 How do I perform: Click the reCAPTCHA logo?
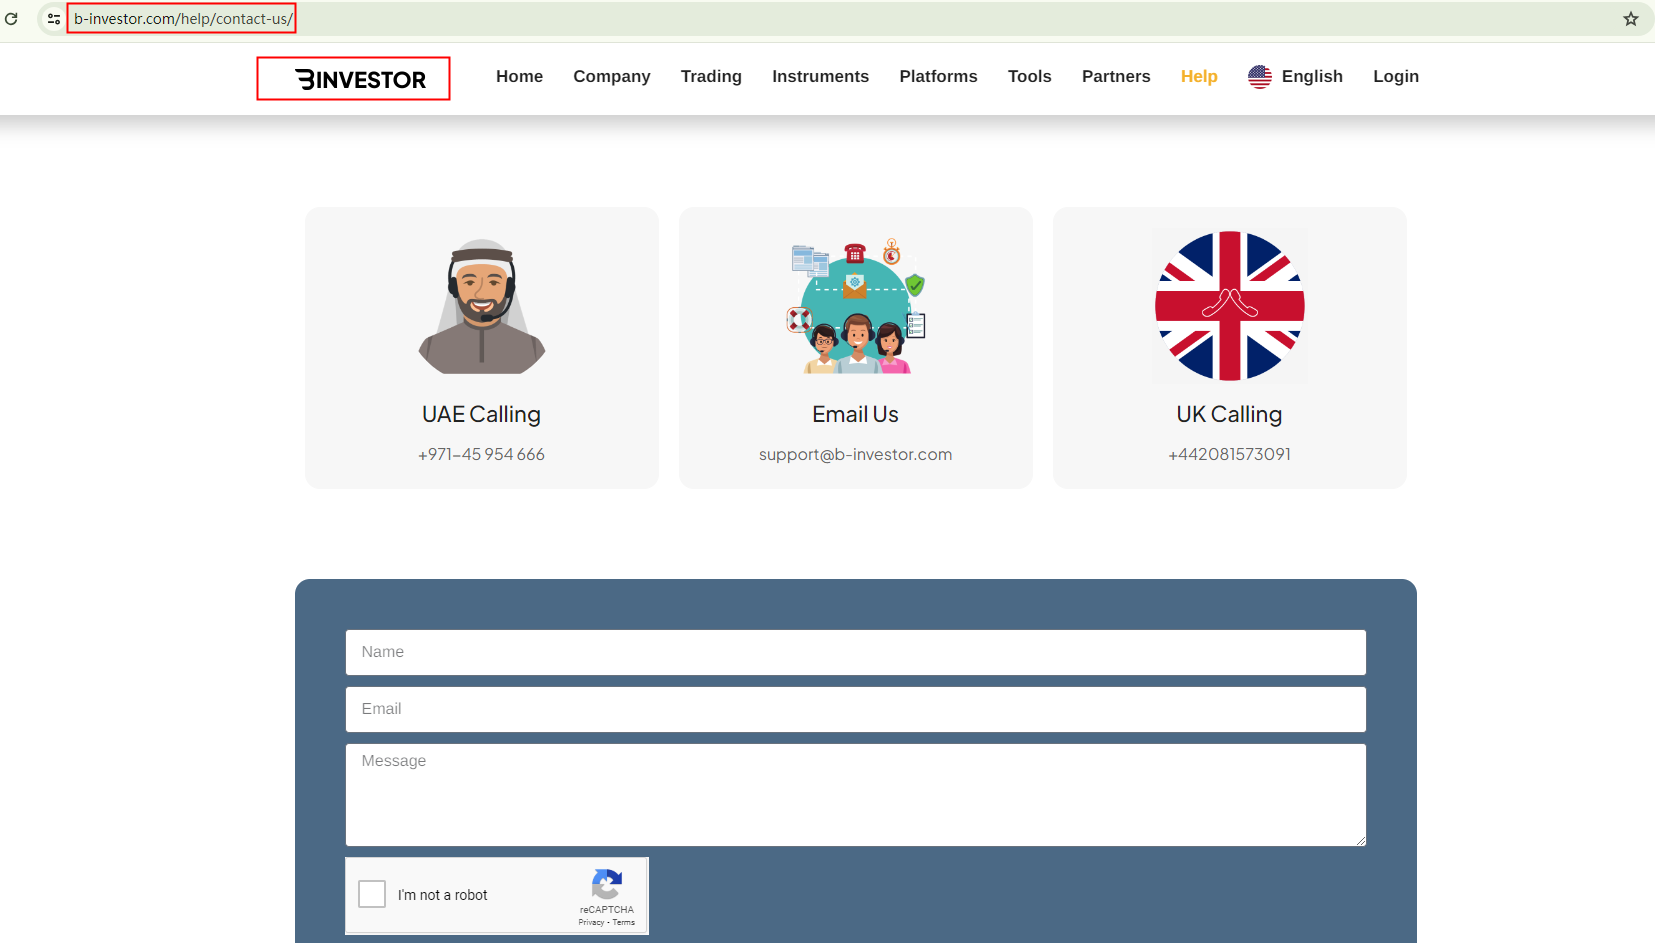607,885
